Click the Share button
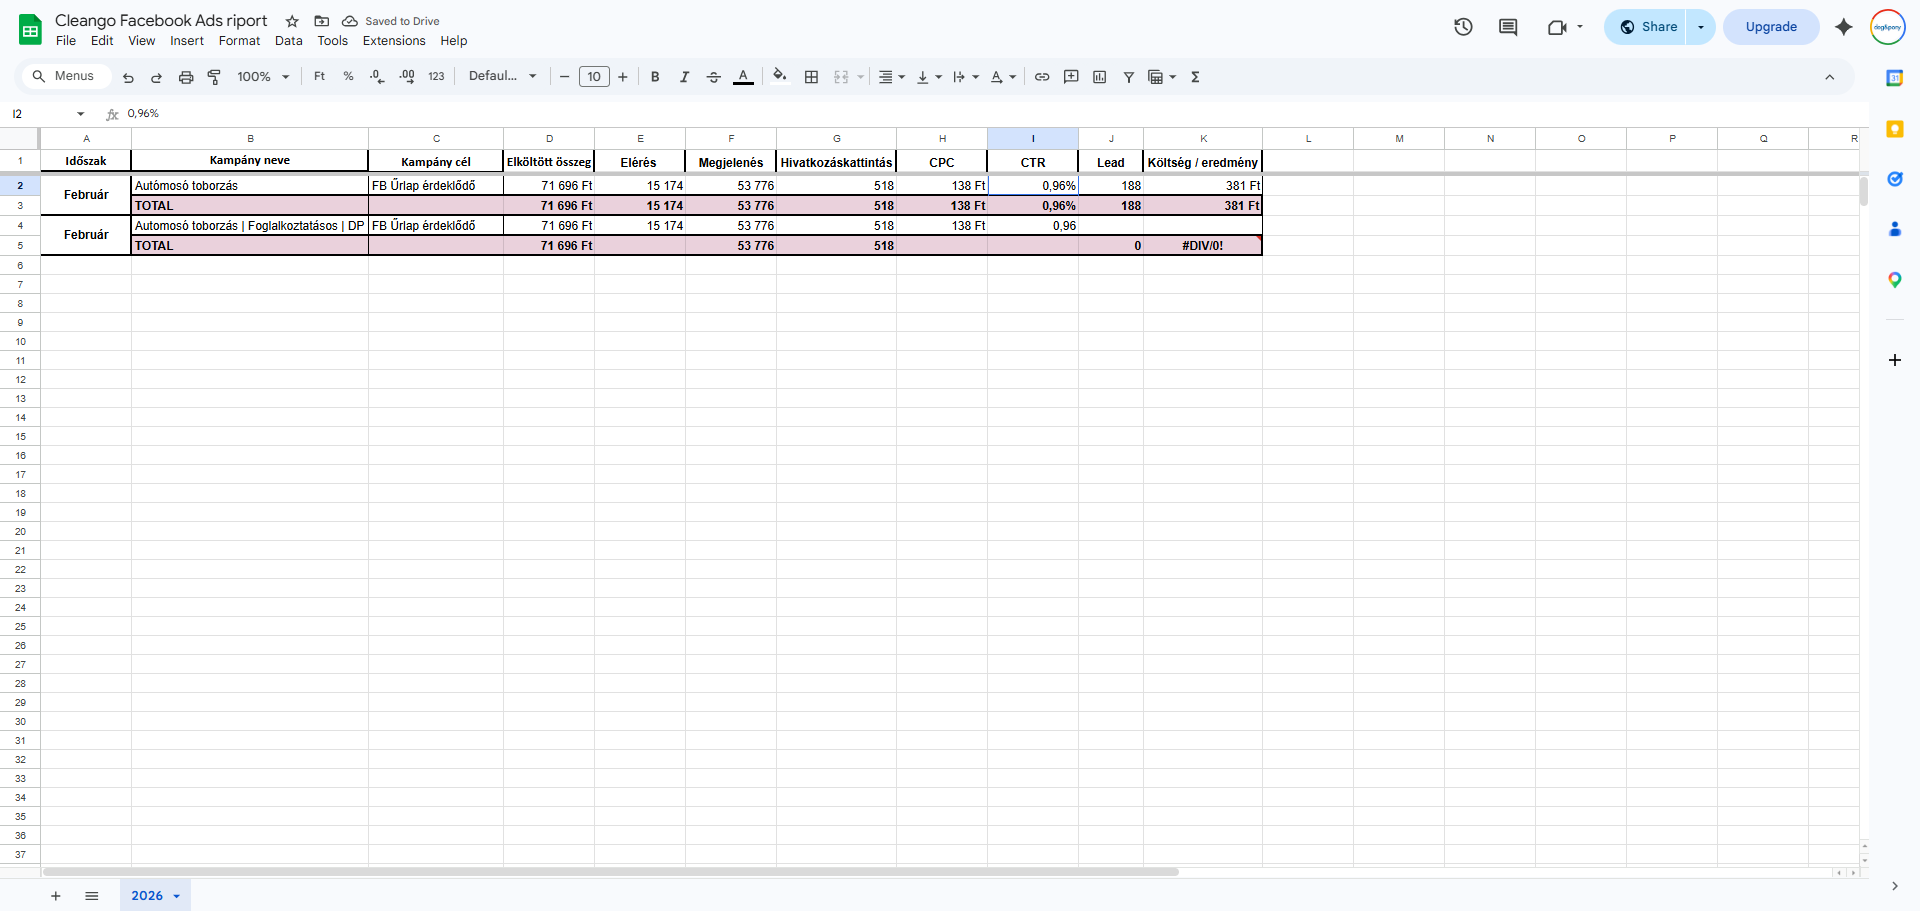Screen dimensions: 1920x911 [1646, 27]
